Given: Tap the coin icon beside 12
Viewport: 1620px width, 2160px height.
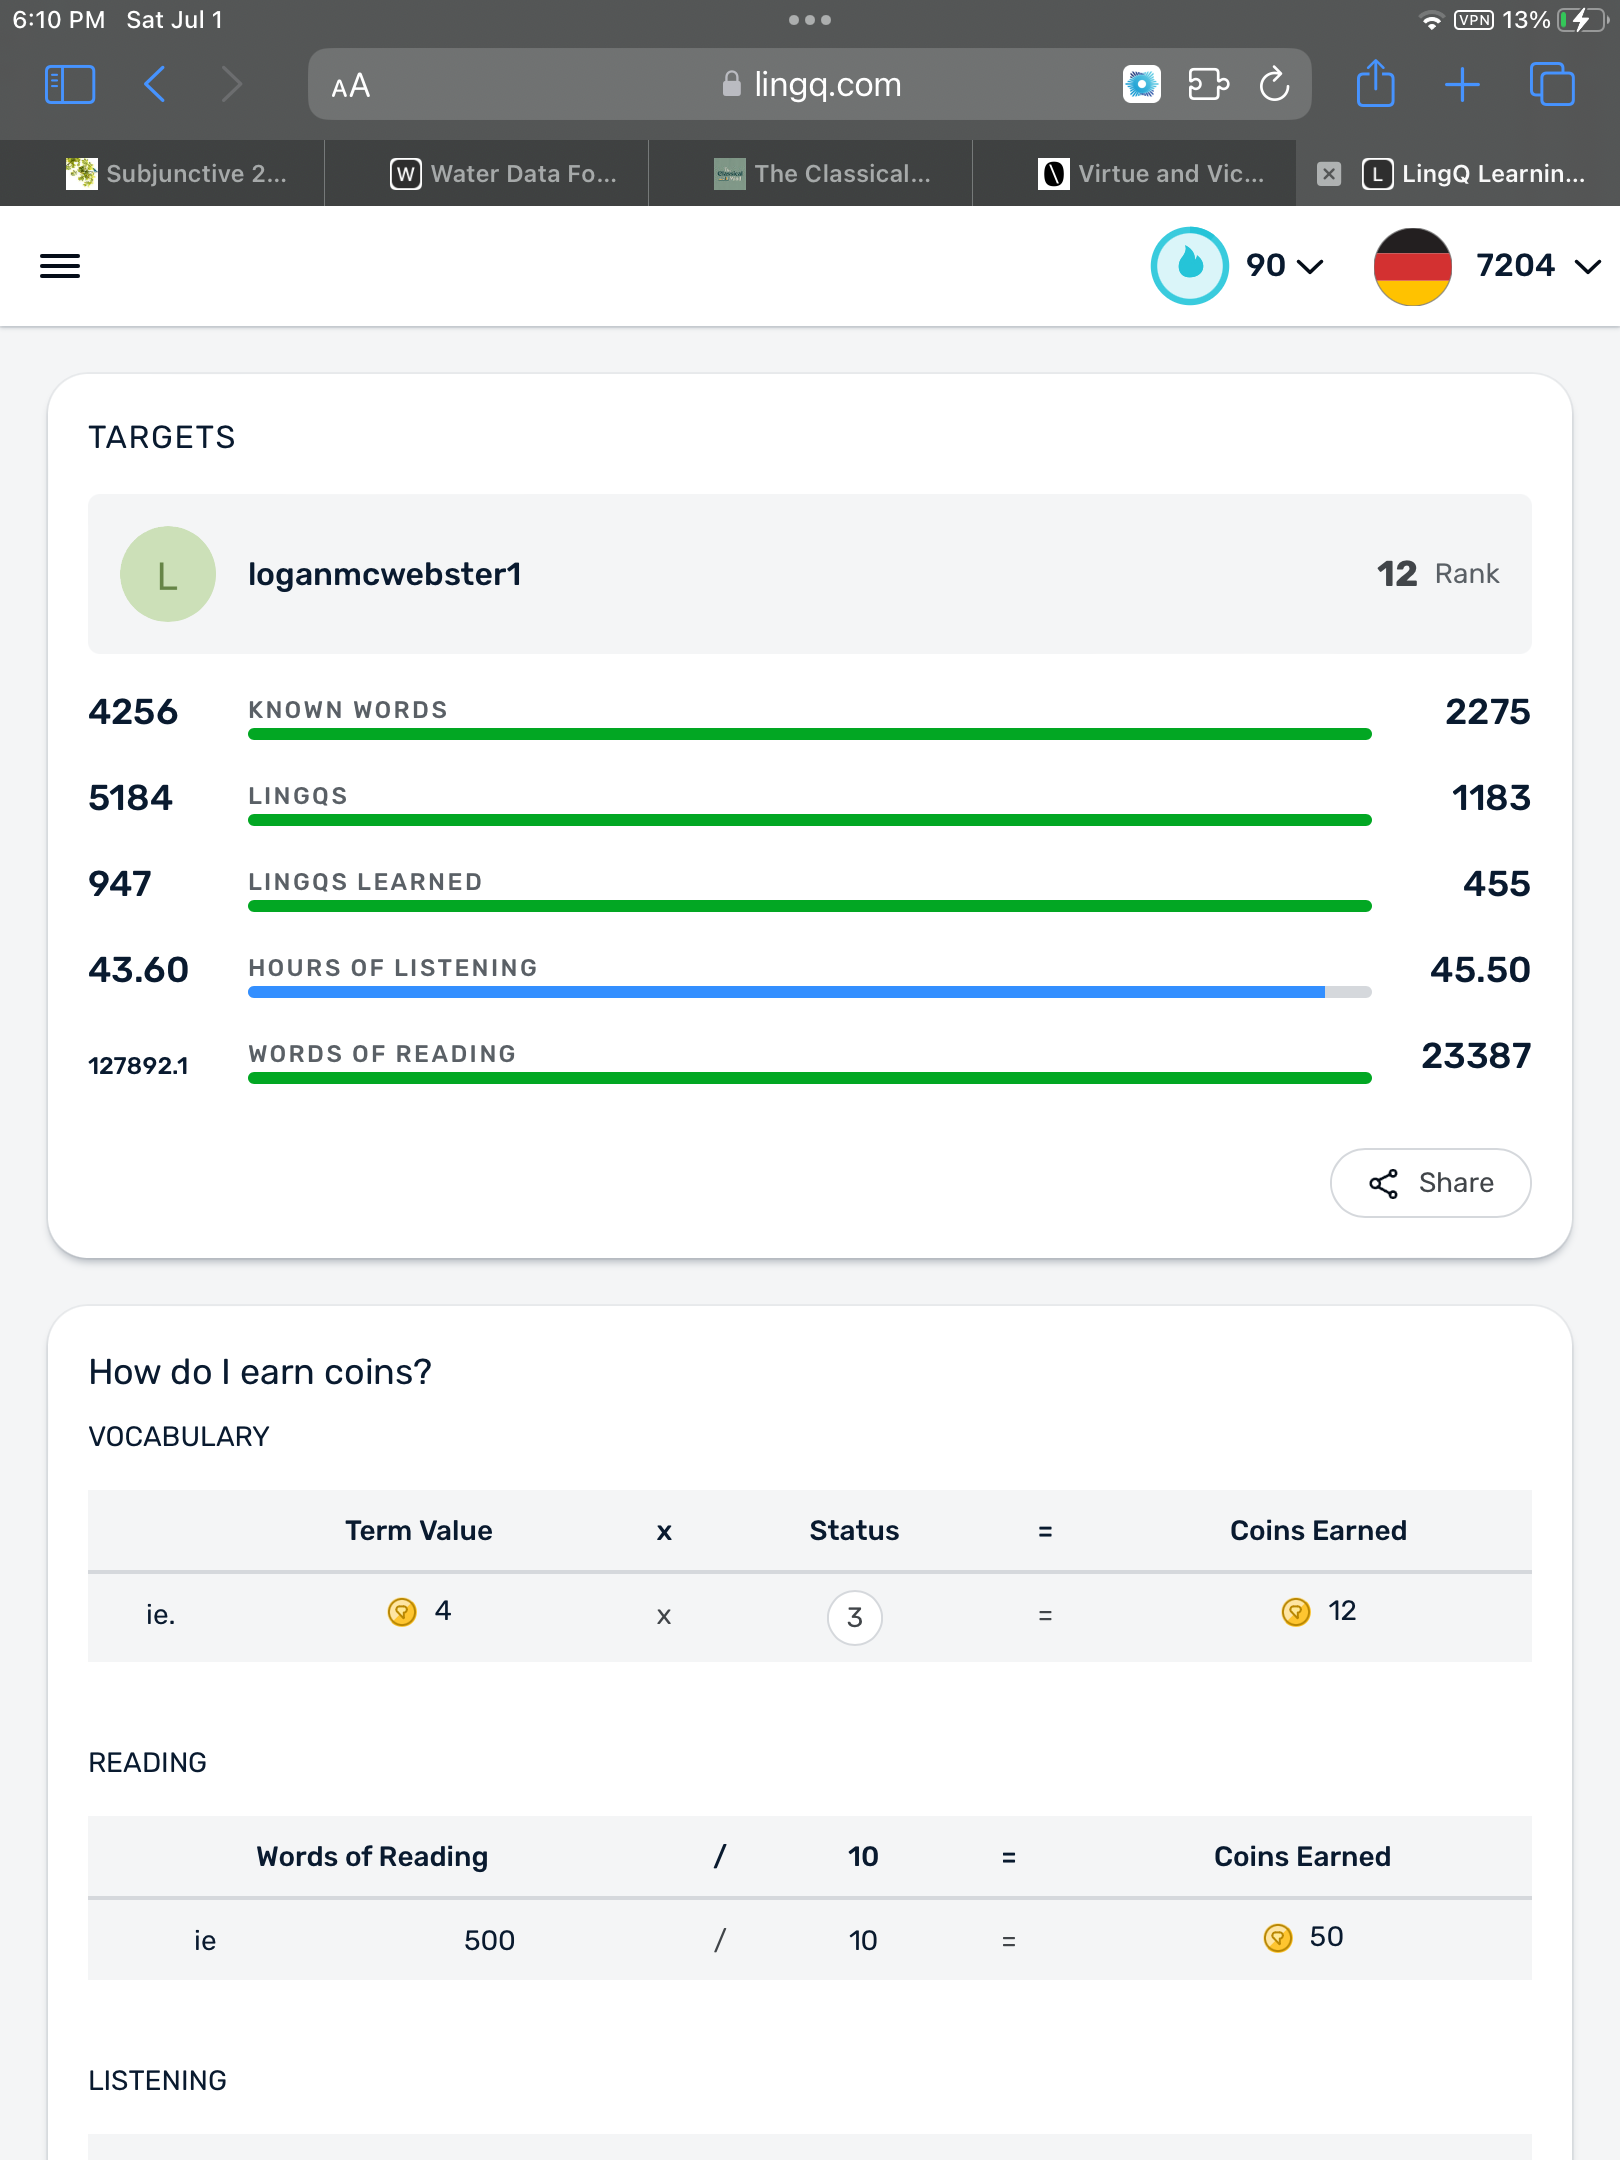Looking at the screenshot, I should tap(1296, 1612).
